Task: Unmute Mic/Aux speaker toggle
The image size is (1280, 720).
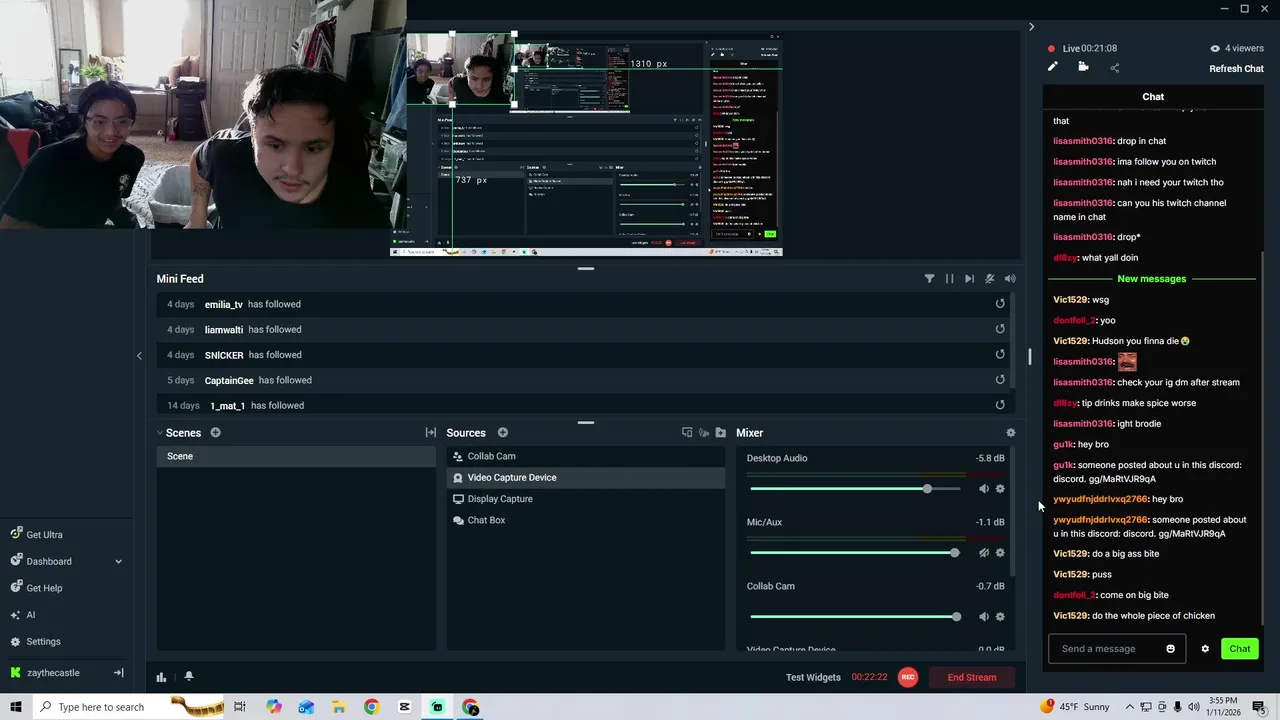Action: (x=984, y=553)
